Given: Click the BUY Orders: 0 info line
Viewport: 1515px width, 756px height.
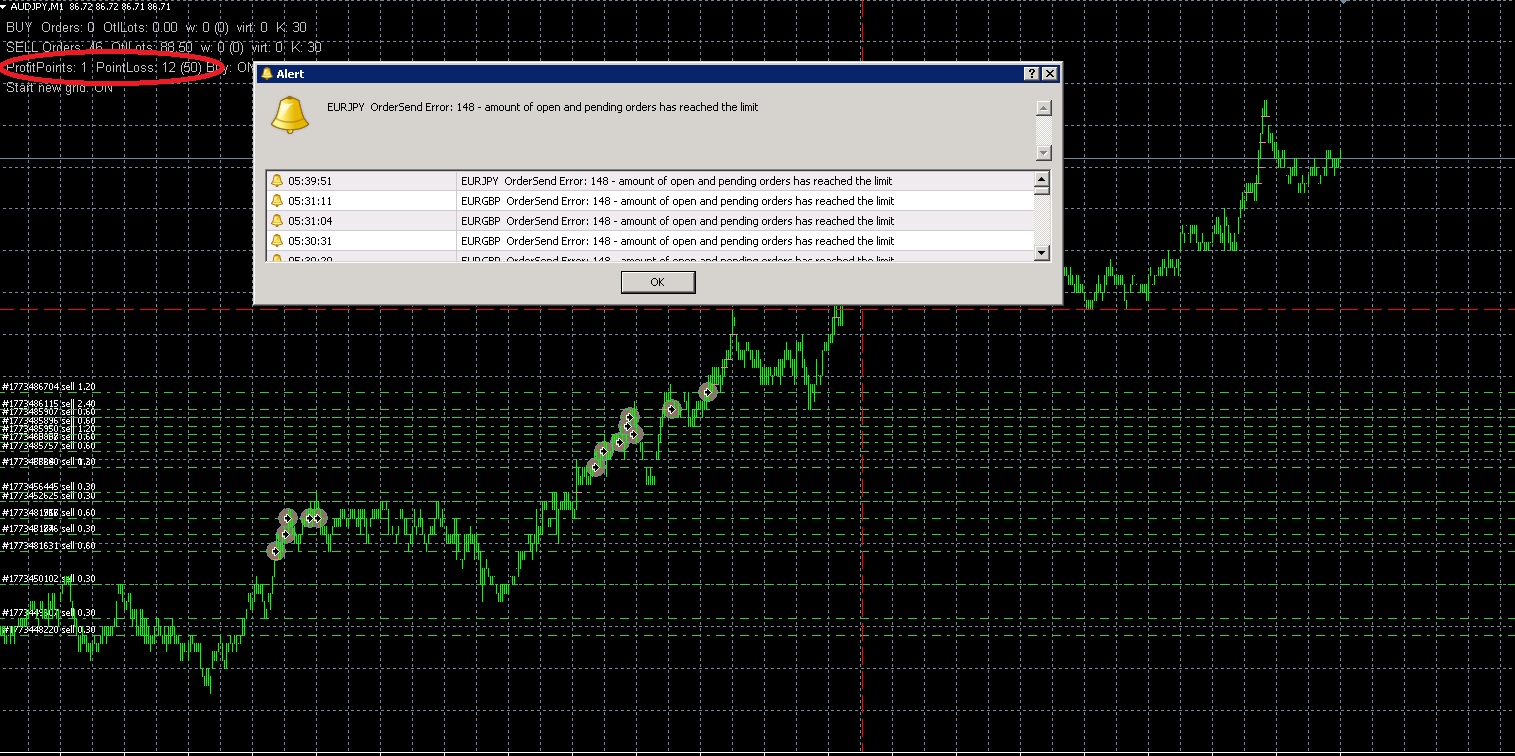Looking at the screenshot, I should point(157,28).
